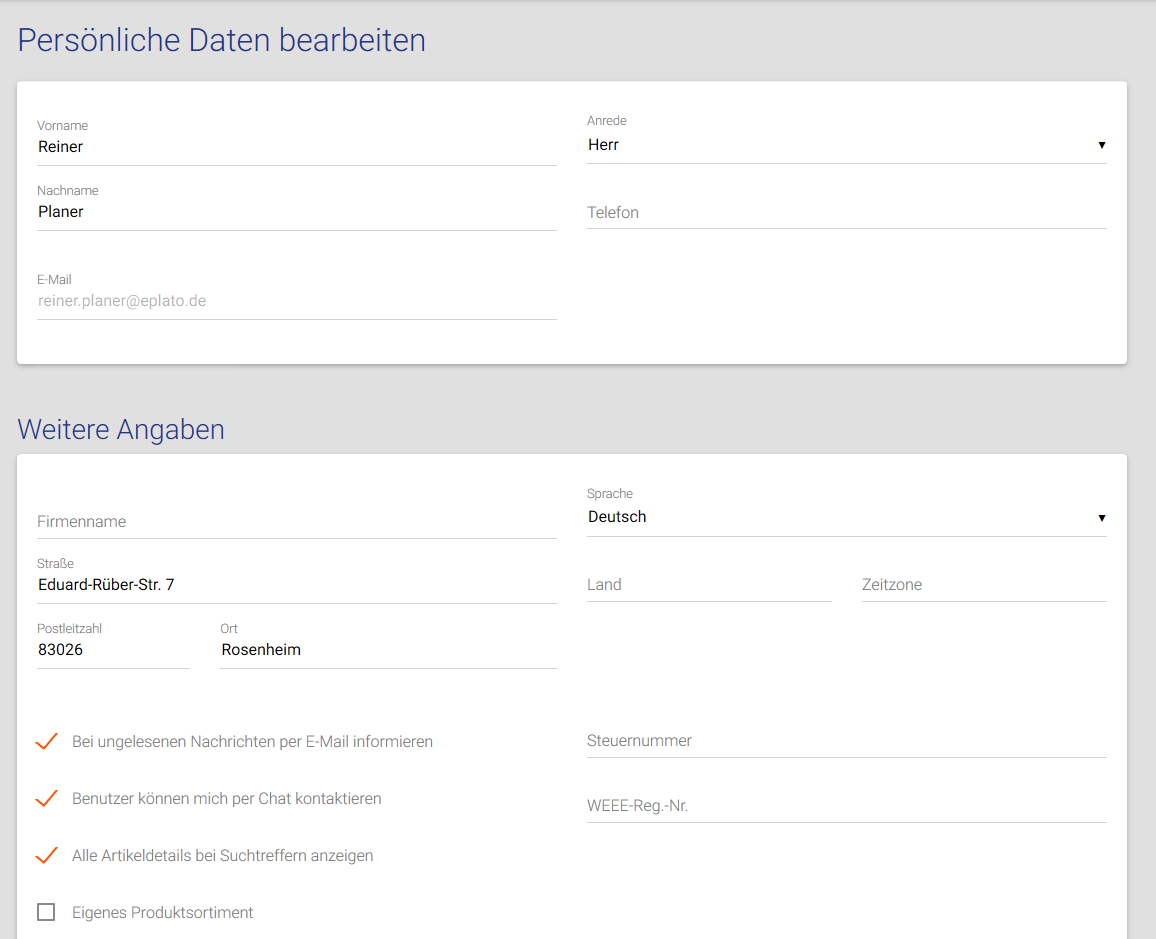This screenshot has width=1156, height=939.
Task: Click the greyed-out E-Mail field
Action: pos(296,301)
